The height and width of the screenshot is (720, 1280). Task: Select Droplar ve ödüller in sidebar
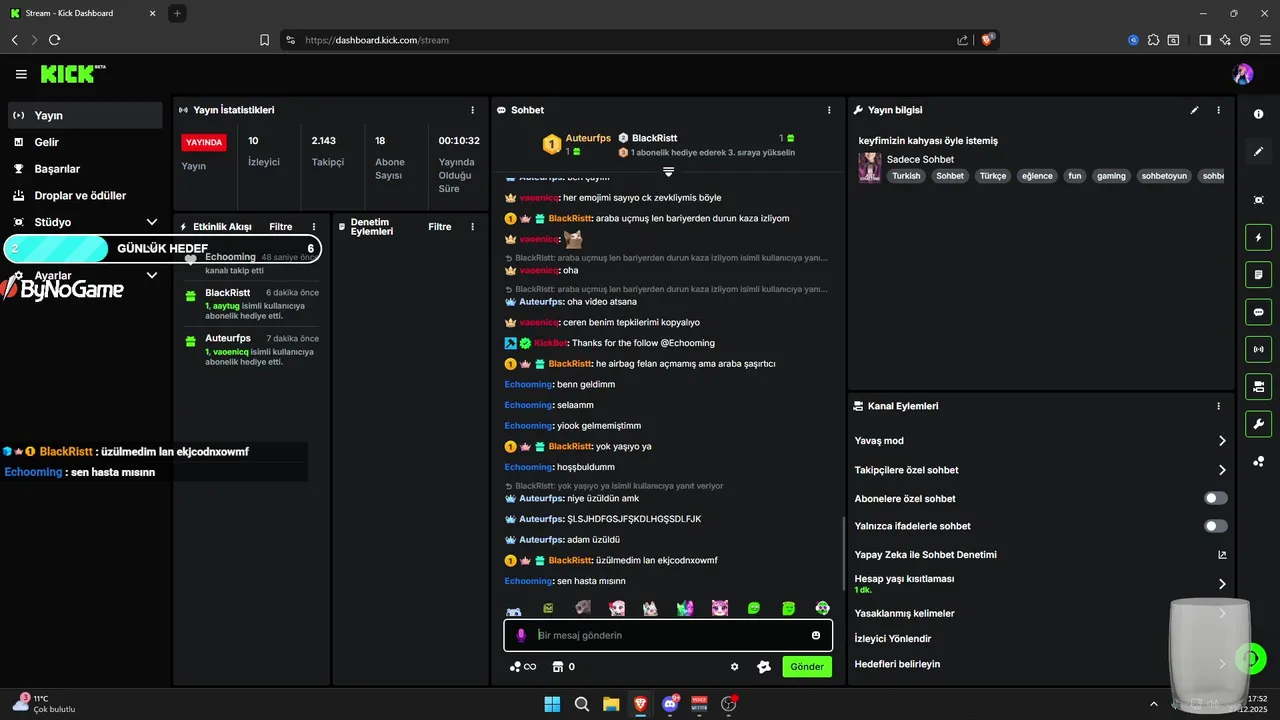coord(85,196)
